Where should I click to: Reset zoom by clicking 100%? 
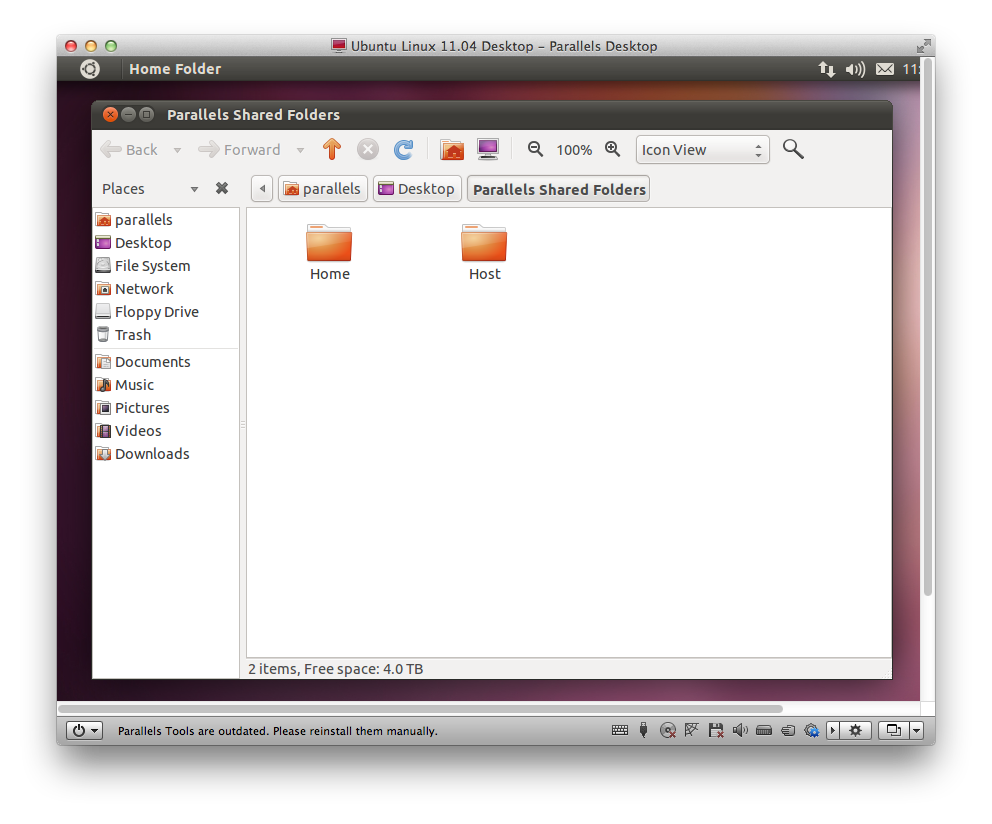pos(574,150)
